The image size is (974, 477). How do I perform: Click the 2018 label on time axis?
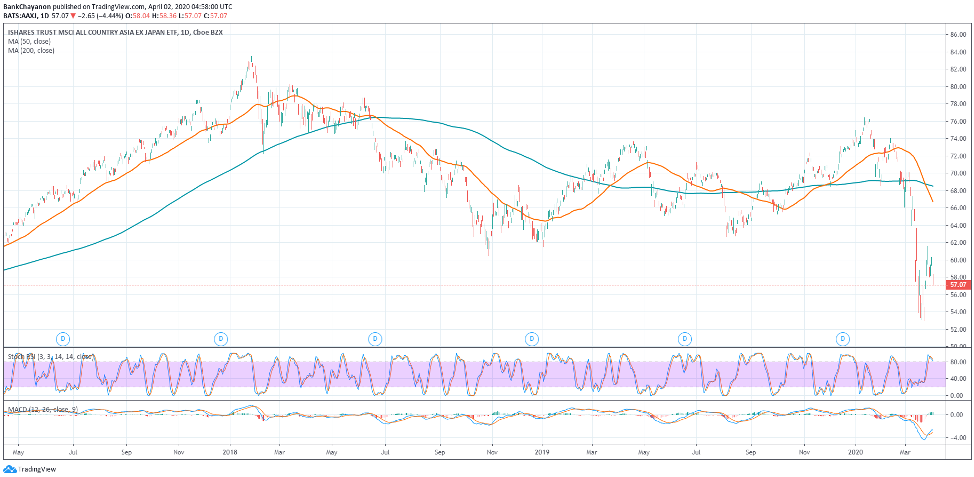230,453
